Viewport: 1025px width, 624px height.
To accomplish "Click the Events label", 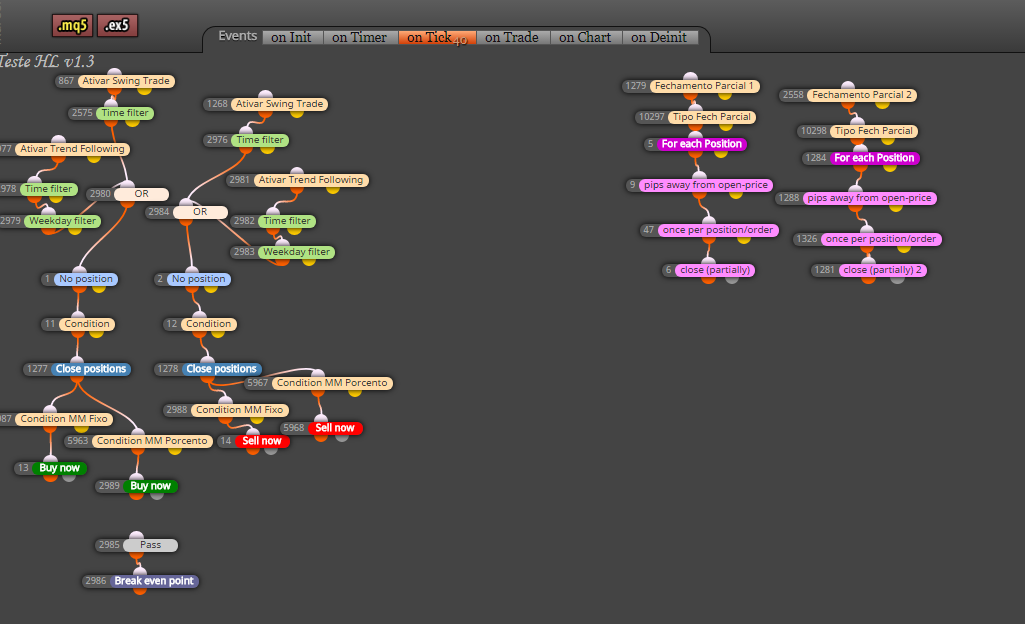I will [x=237, y=36].
